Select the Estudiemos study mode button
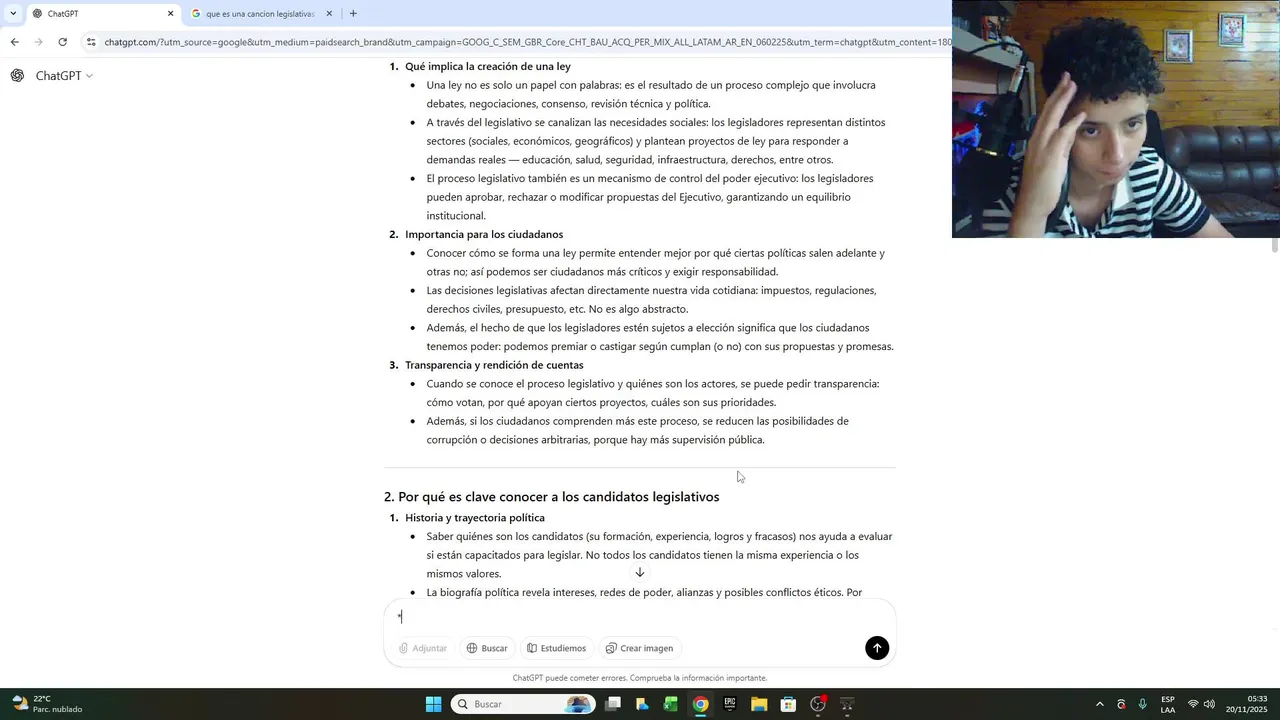1280x720 pixels. (x=557, y=648)
